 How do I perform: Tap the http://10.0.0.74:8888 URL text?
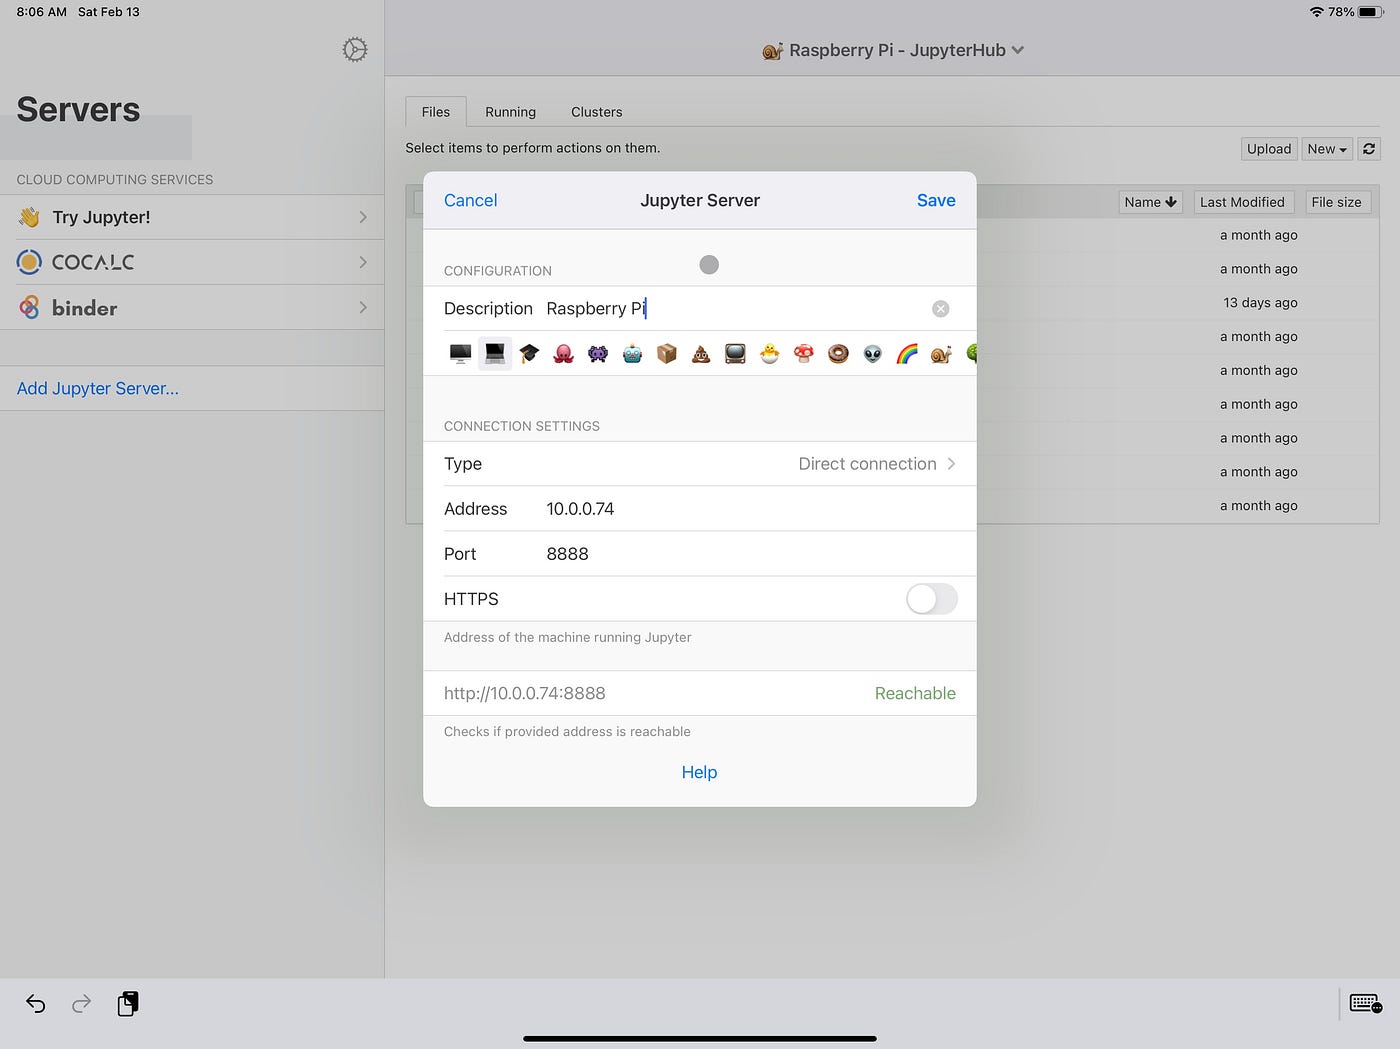[525, 693]
